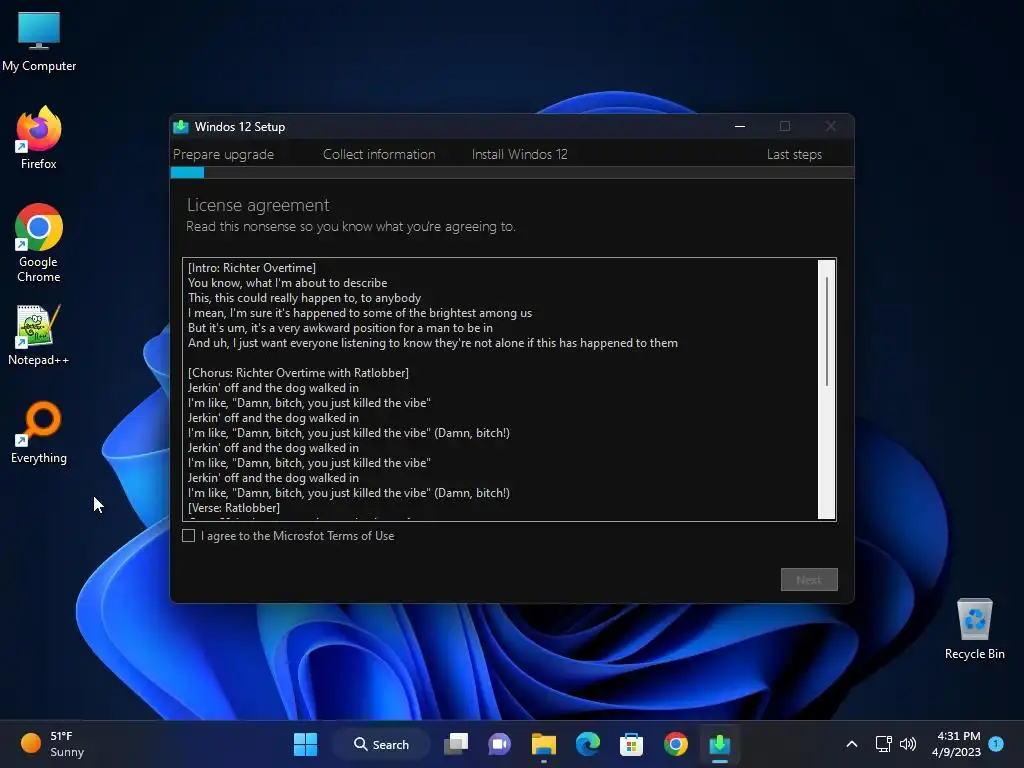The image size is (1024, 768).
Task: Click the Windos 12 Setup title bar icon
Action: tap(181, 127)
